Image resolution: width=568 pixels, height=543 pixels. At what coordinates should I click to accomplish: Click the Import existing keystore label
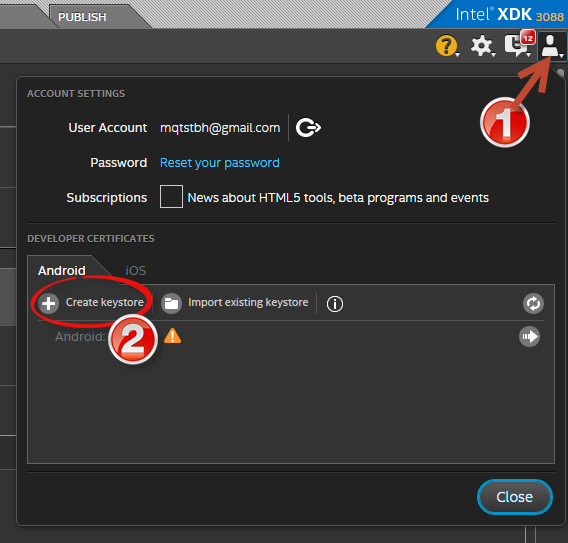248,302
